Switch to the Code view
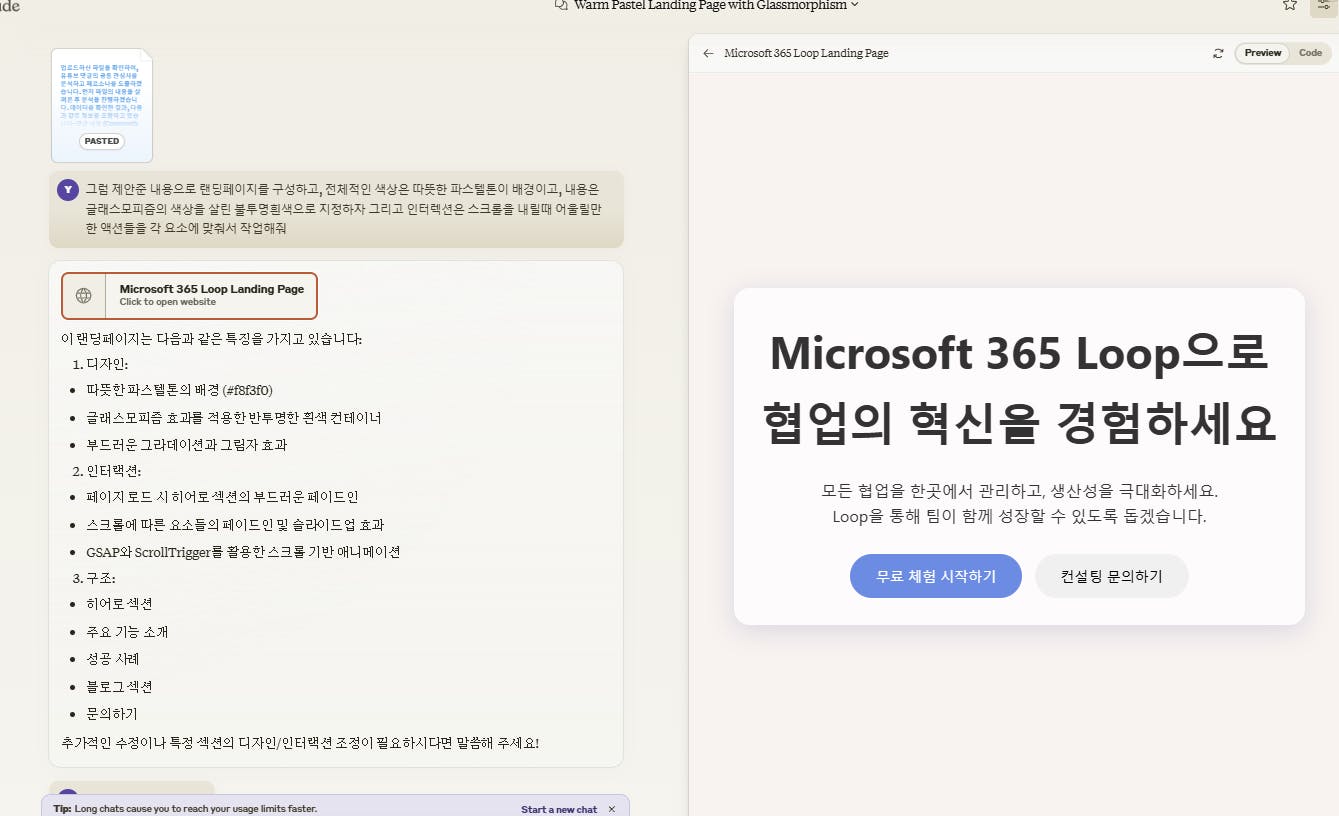The width and height of the screenshot is (1339, 816). tap(1310, 53)
